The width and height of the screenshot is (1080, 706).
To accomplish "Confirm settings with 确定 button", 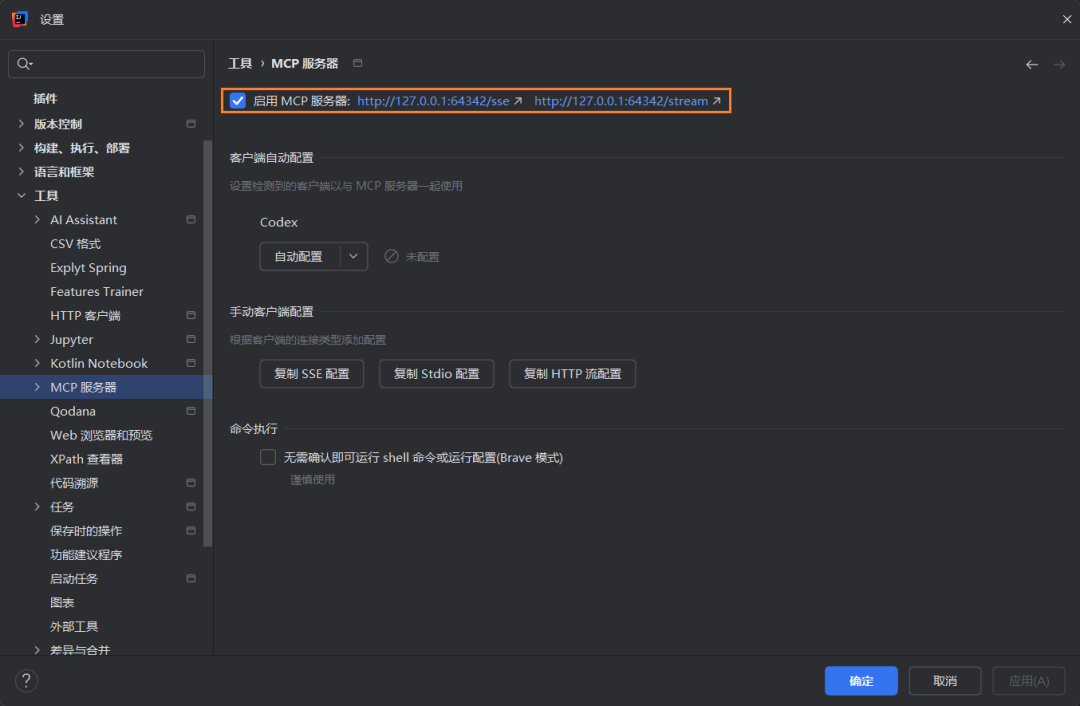I will [861, 681].
